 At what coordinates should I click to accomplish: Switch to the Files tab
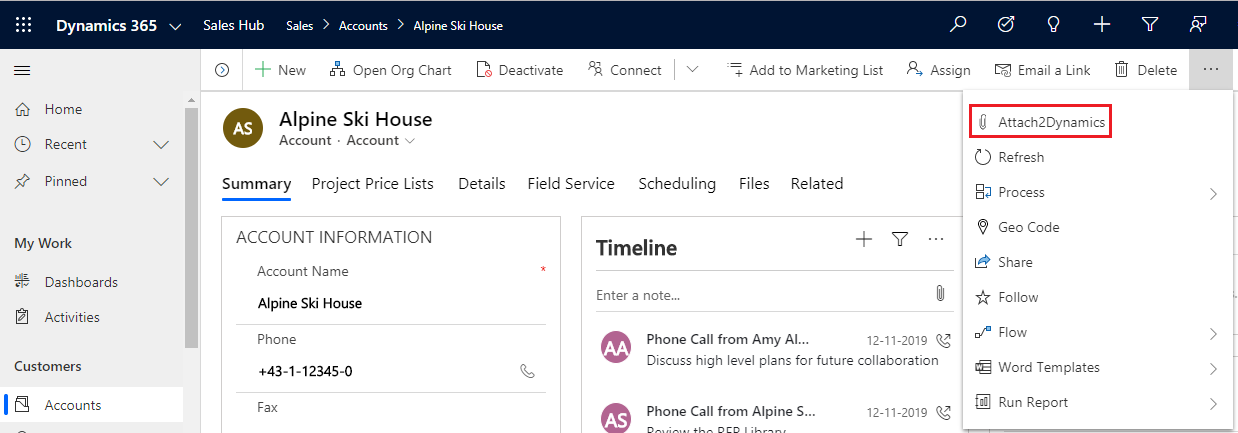point(754,184)
